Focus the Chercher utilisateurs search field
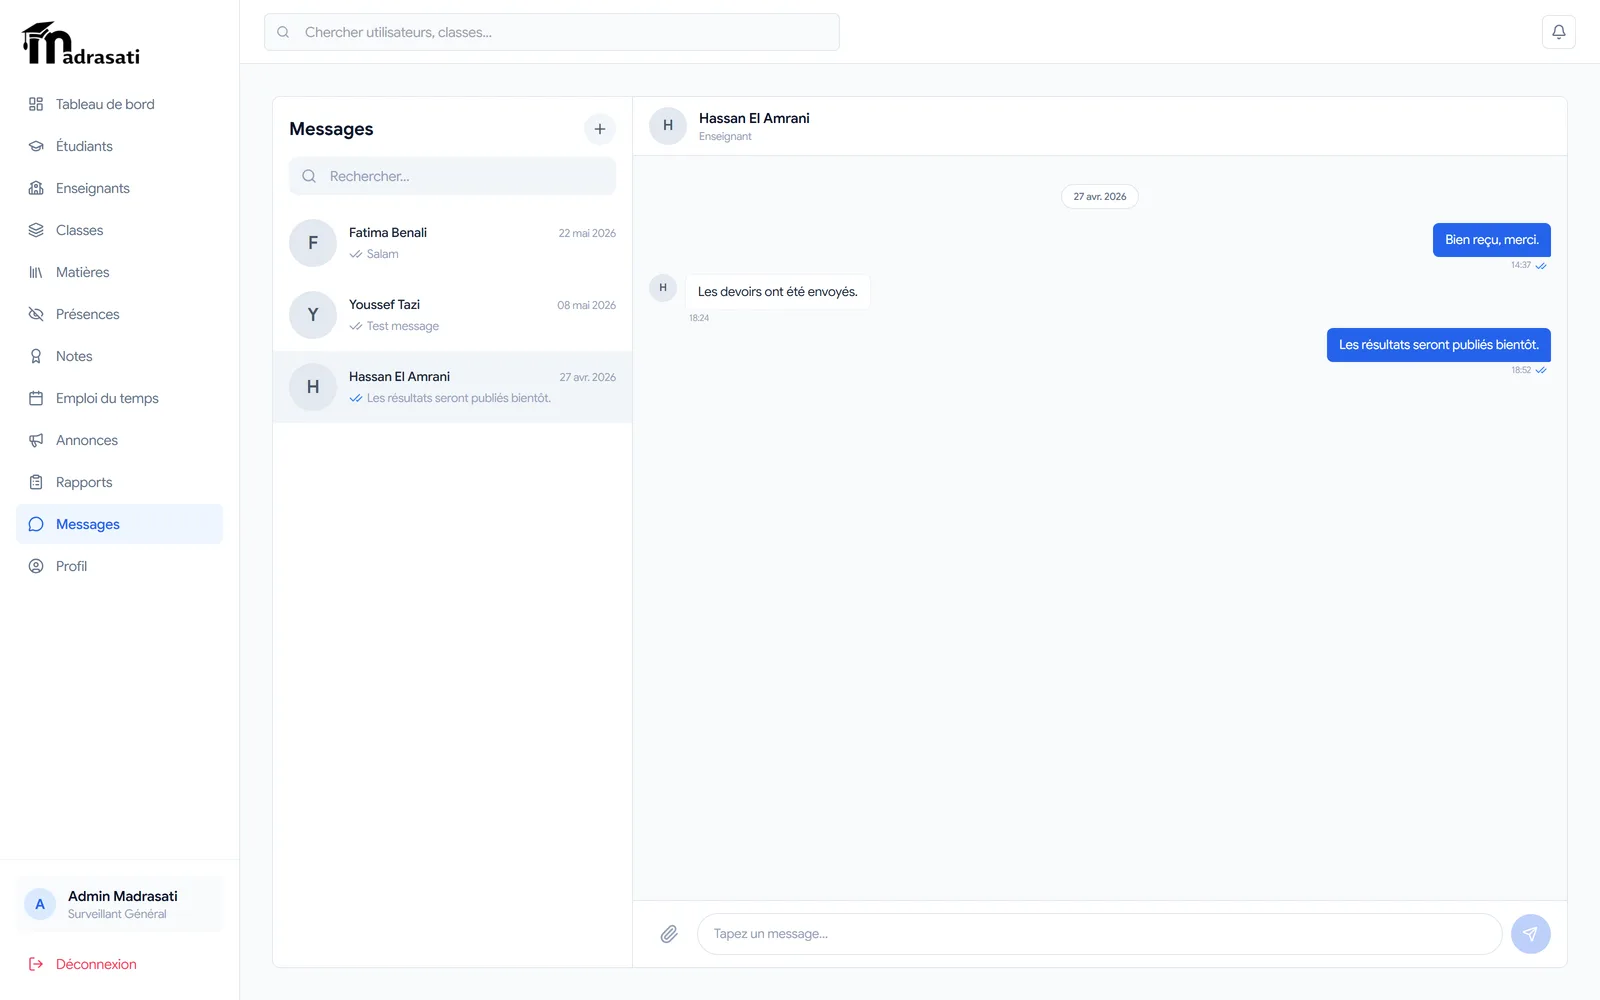 (x=551, y=32)
